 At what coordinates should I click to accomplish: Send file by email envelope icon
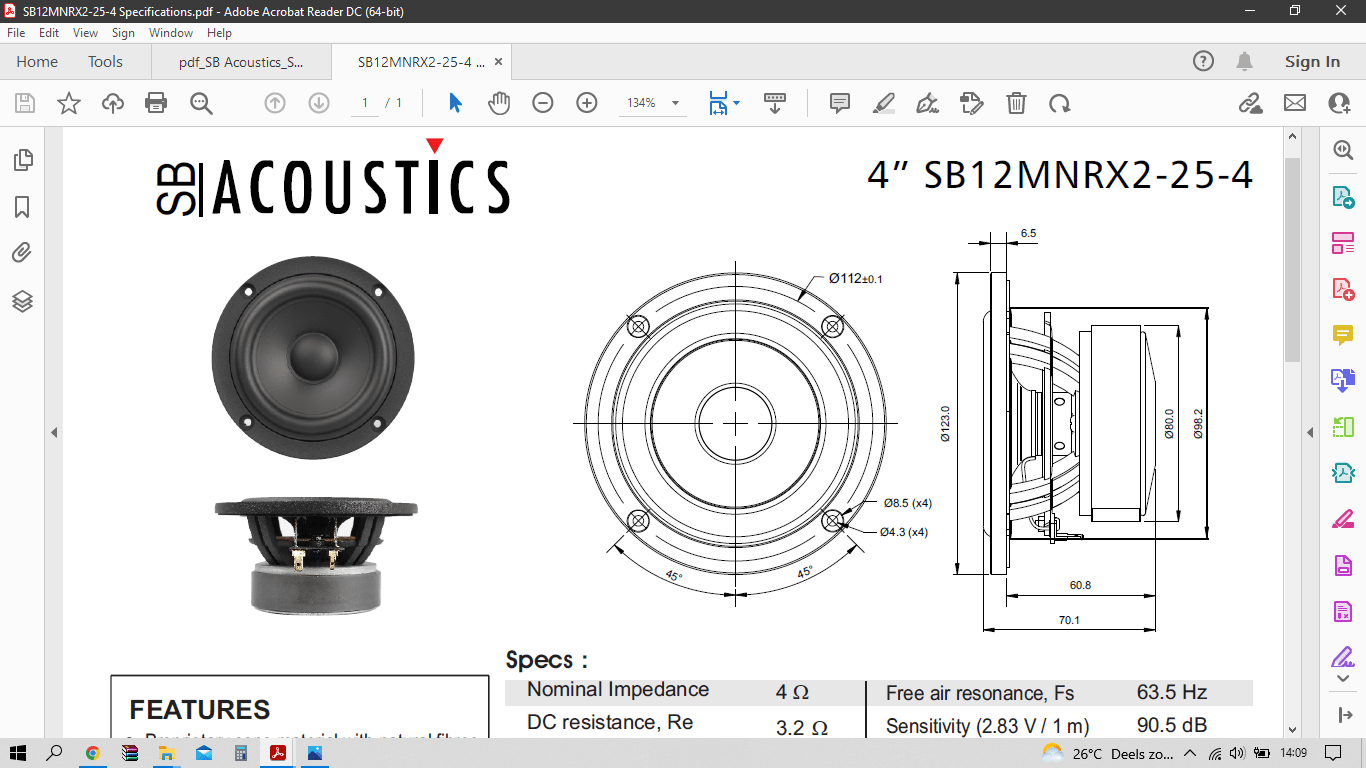pyautogui.click(x=1295, y=103)
